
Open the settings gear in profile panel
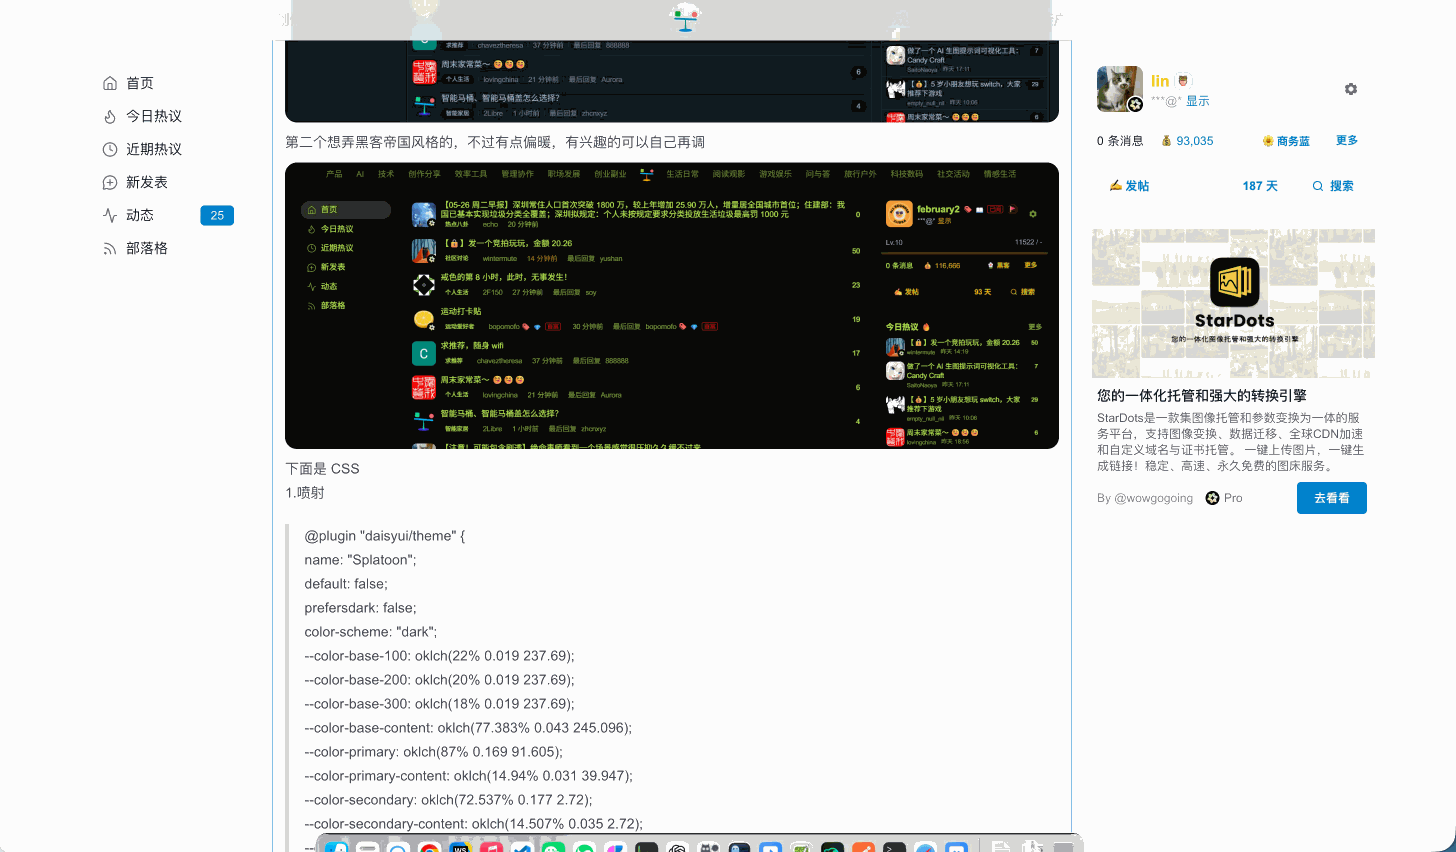(1351, 89)
